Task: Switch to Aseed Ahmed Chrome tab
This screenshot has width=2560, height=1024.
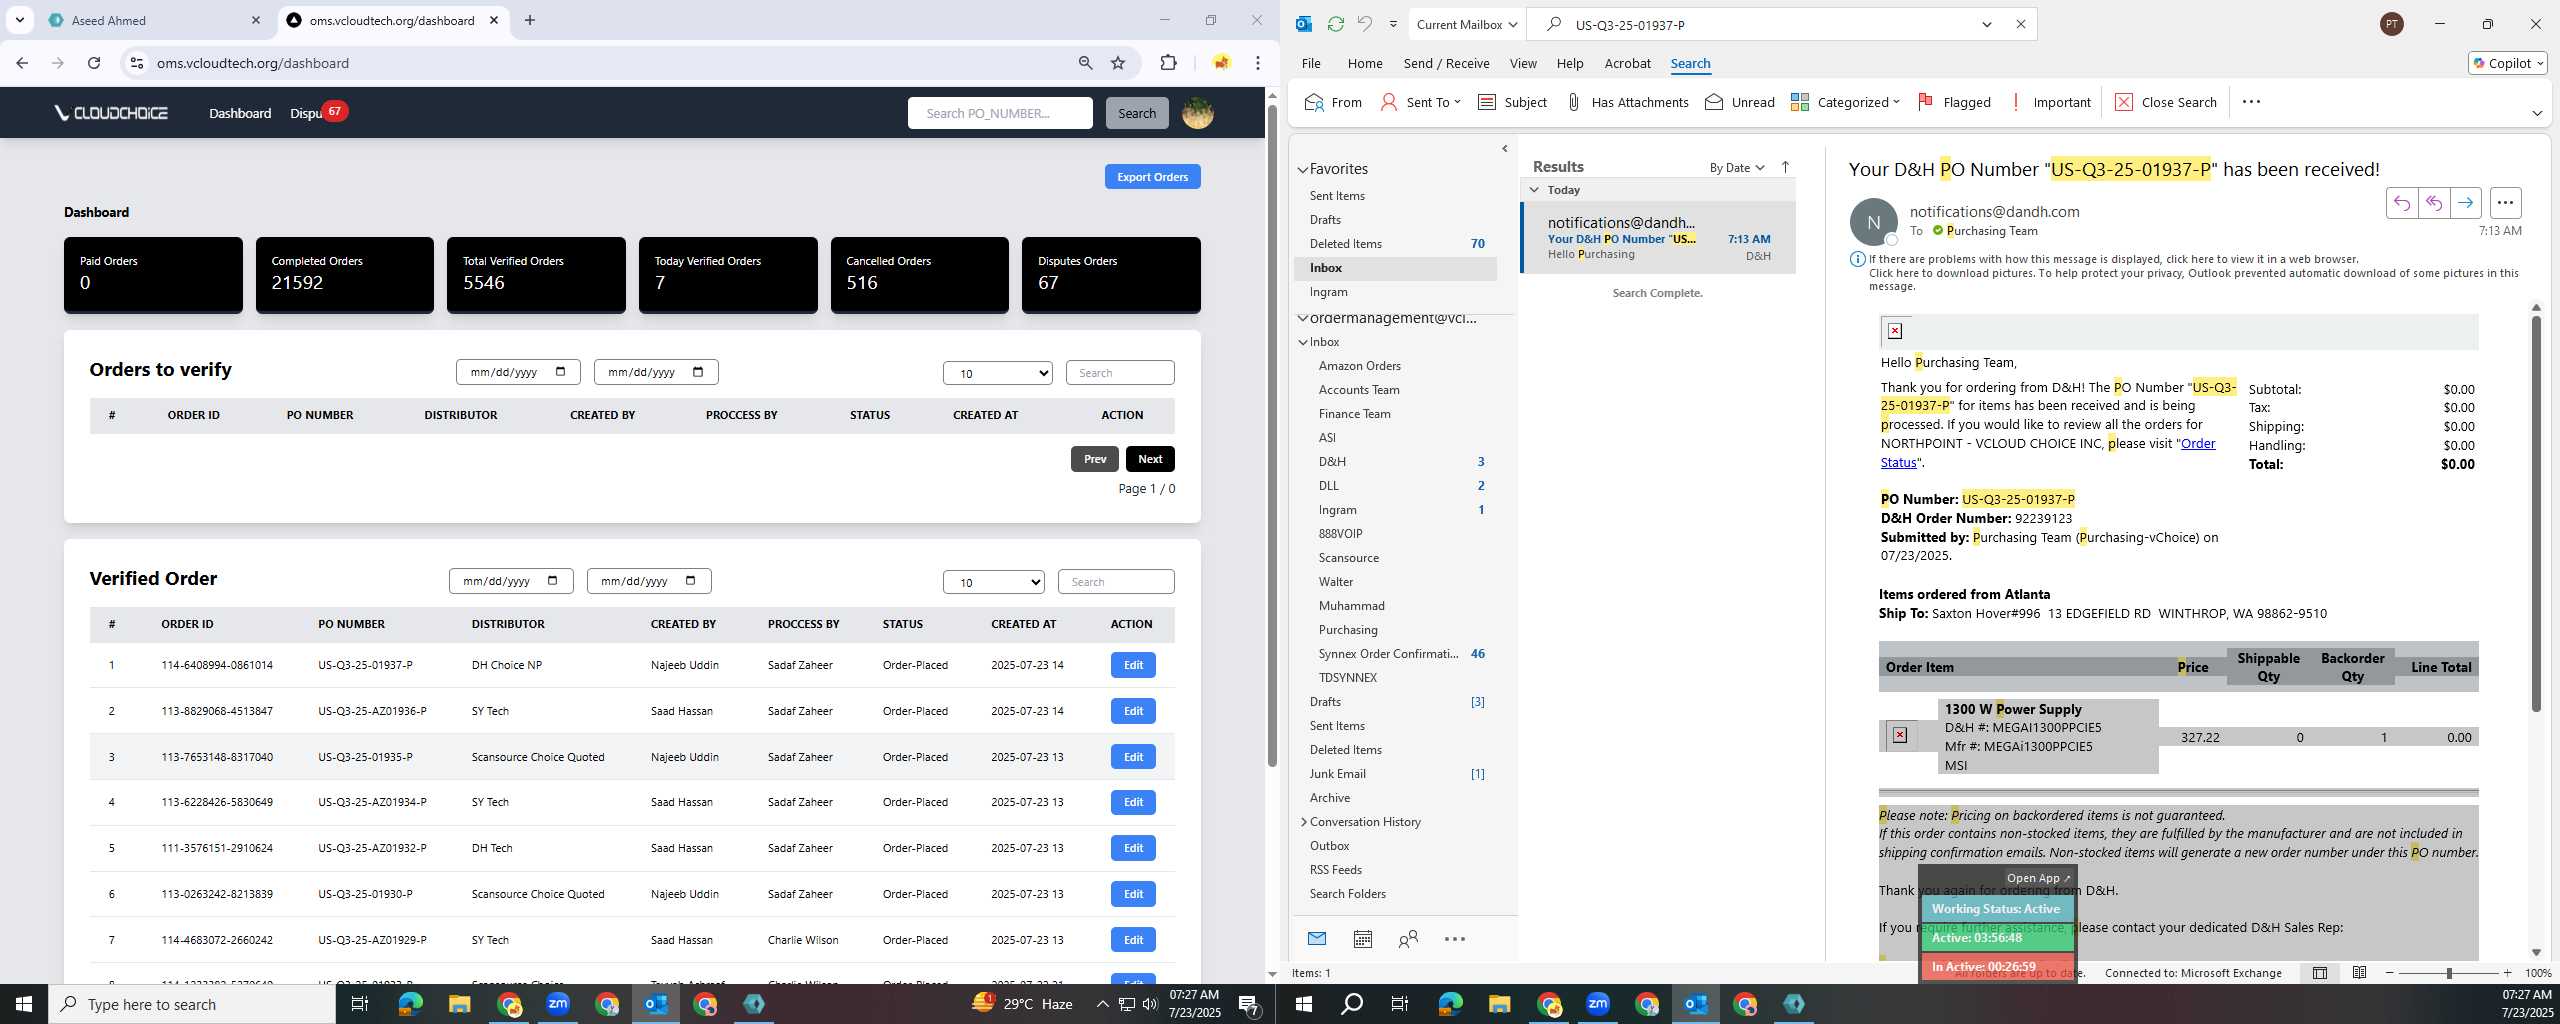Action: (155, 20)
